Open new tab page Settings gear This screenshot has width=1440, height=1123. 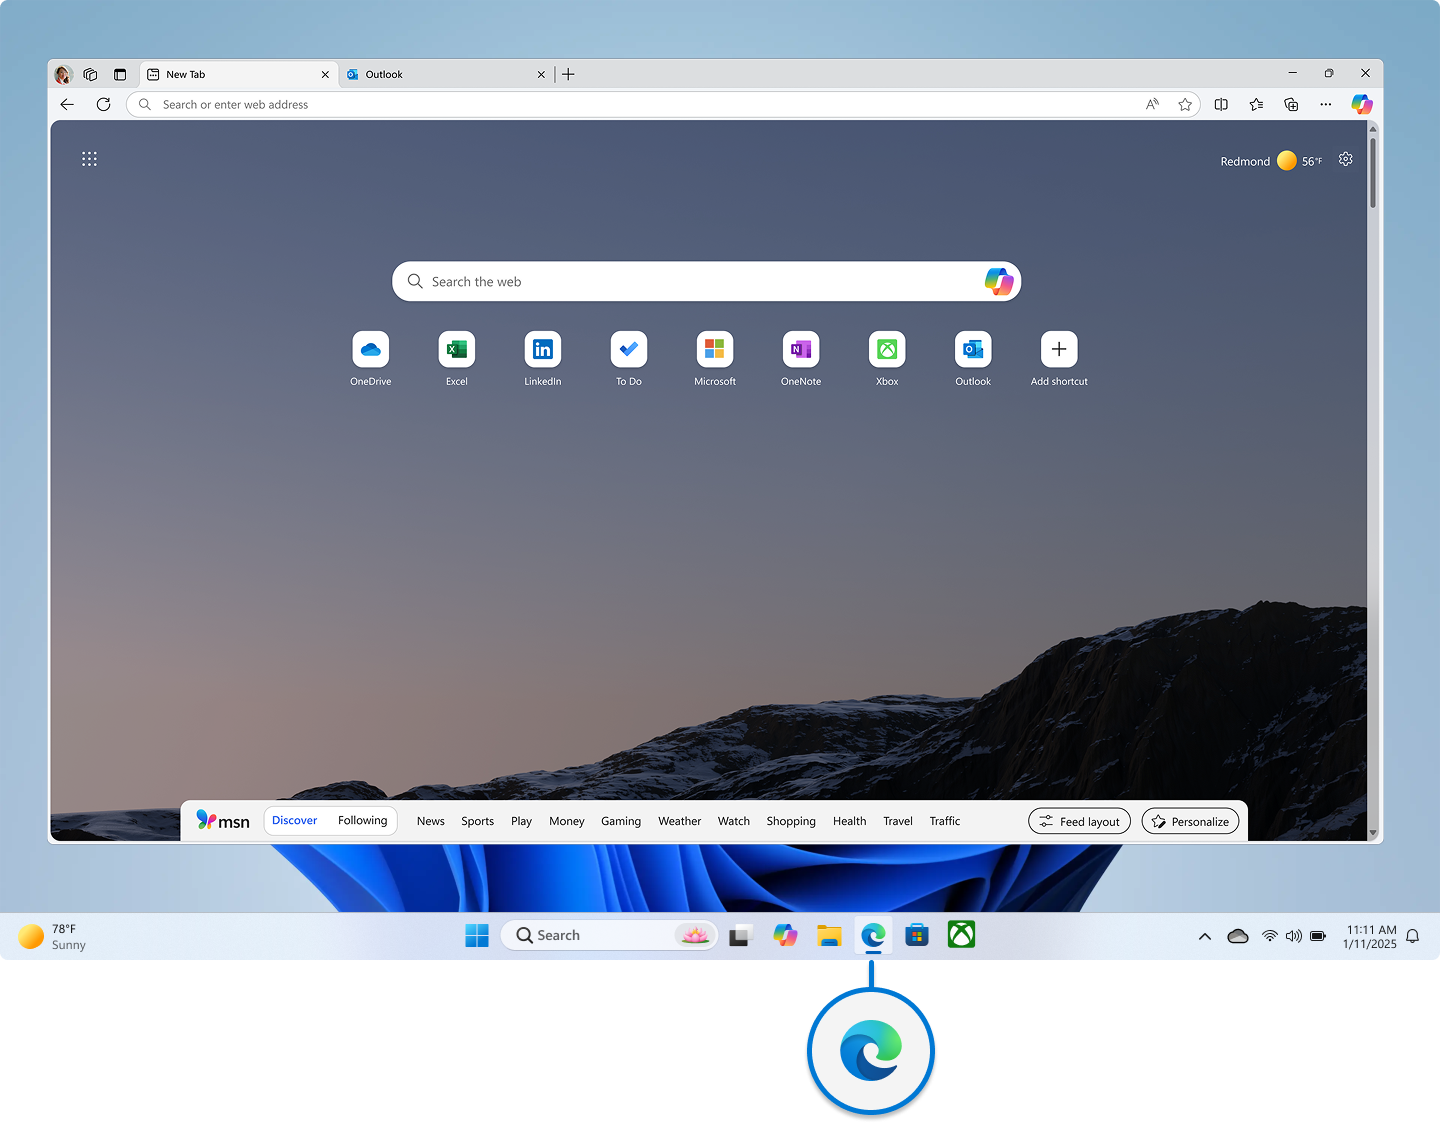coord(1345,159)
